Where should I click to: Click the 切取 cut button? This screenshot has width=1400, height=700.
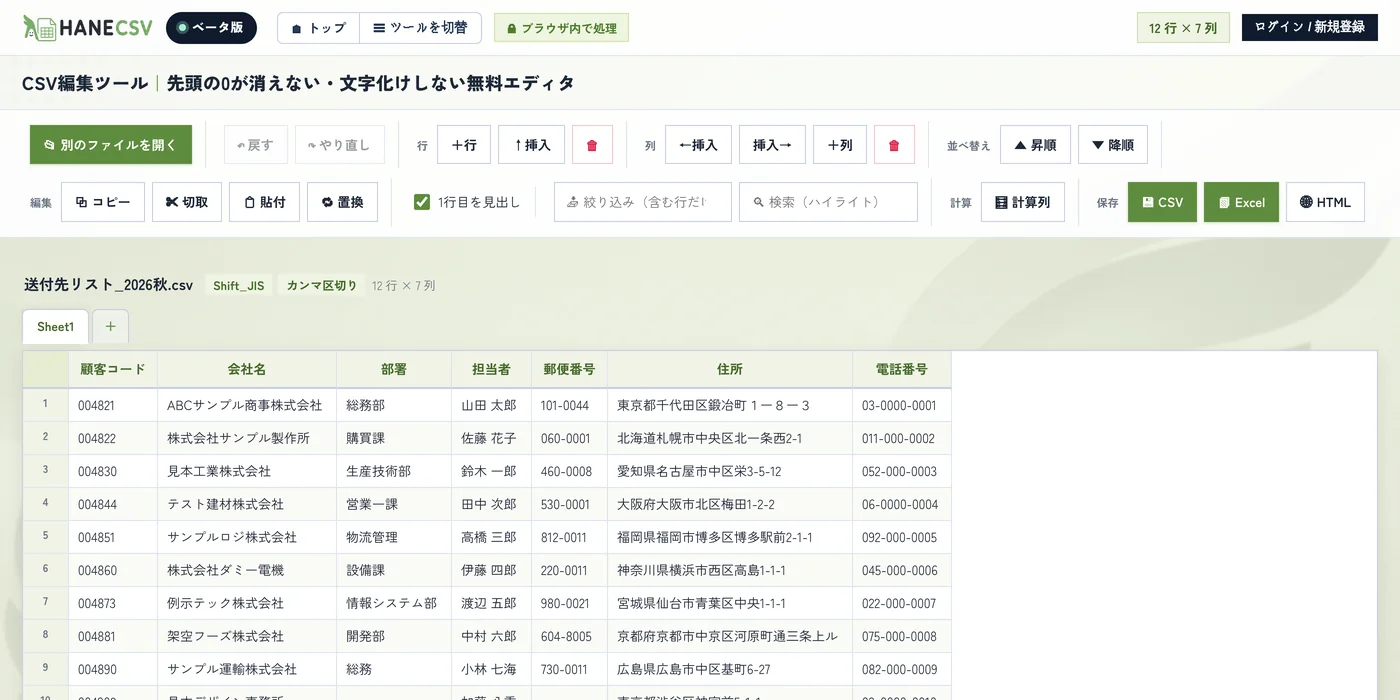pos(187,202)
